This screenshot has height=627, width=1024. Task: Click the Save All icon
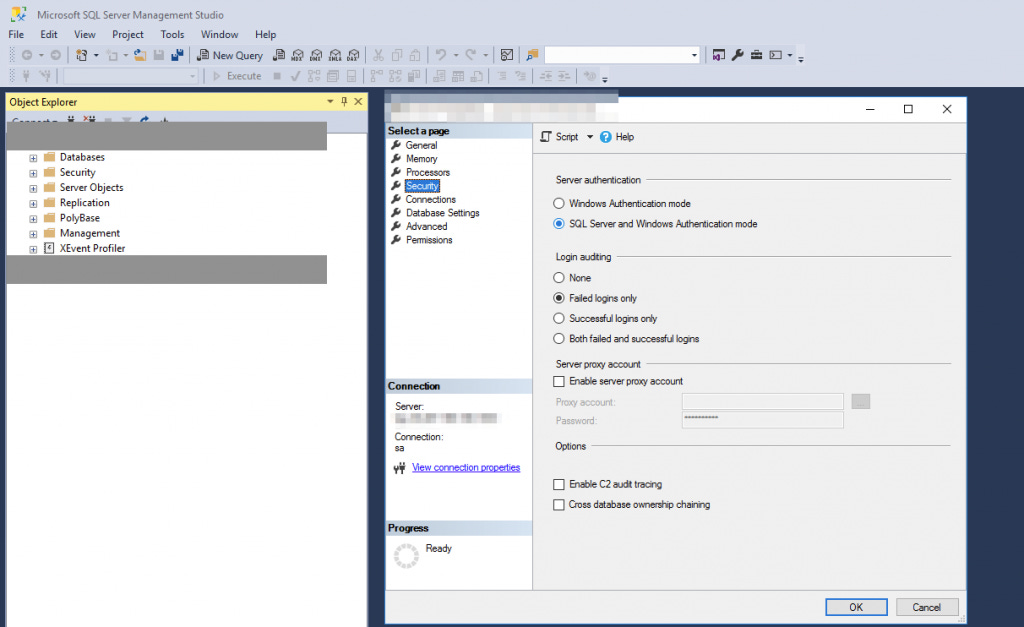[x=177, y=56]
